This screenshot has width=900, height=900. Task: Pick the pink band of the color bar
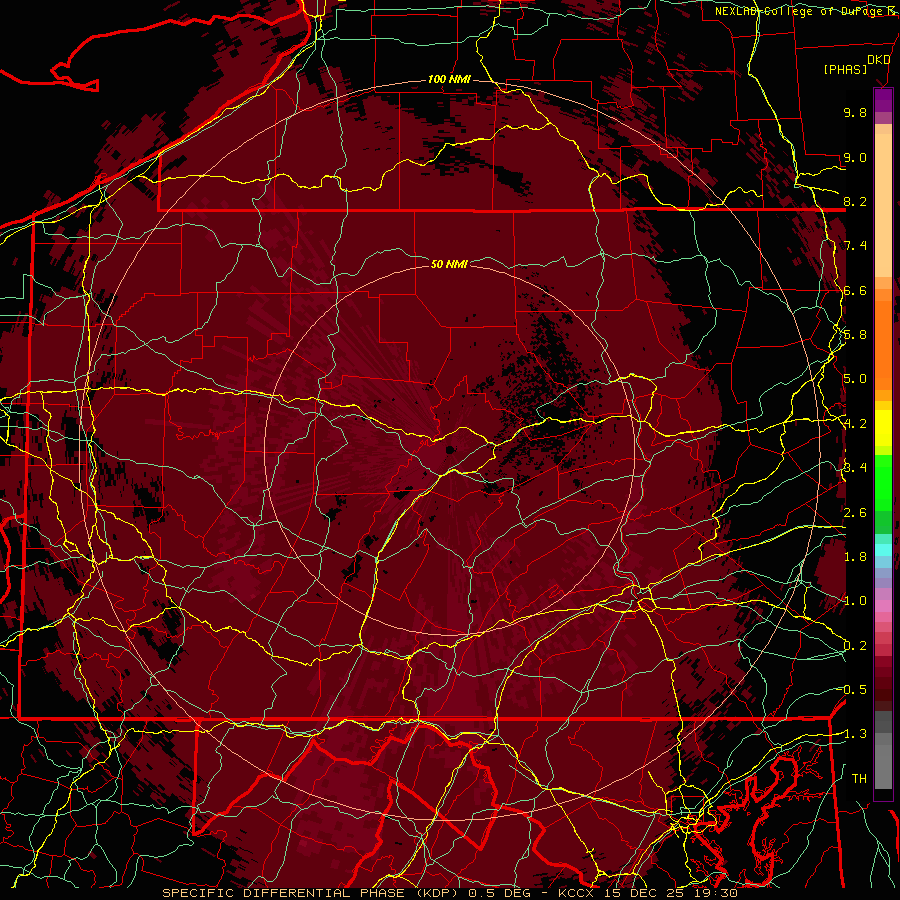click(x=883, y=606)
